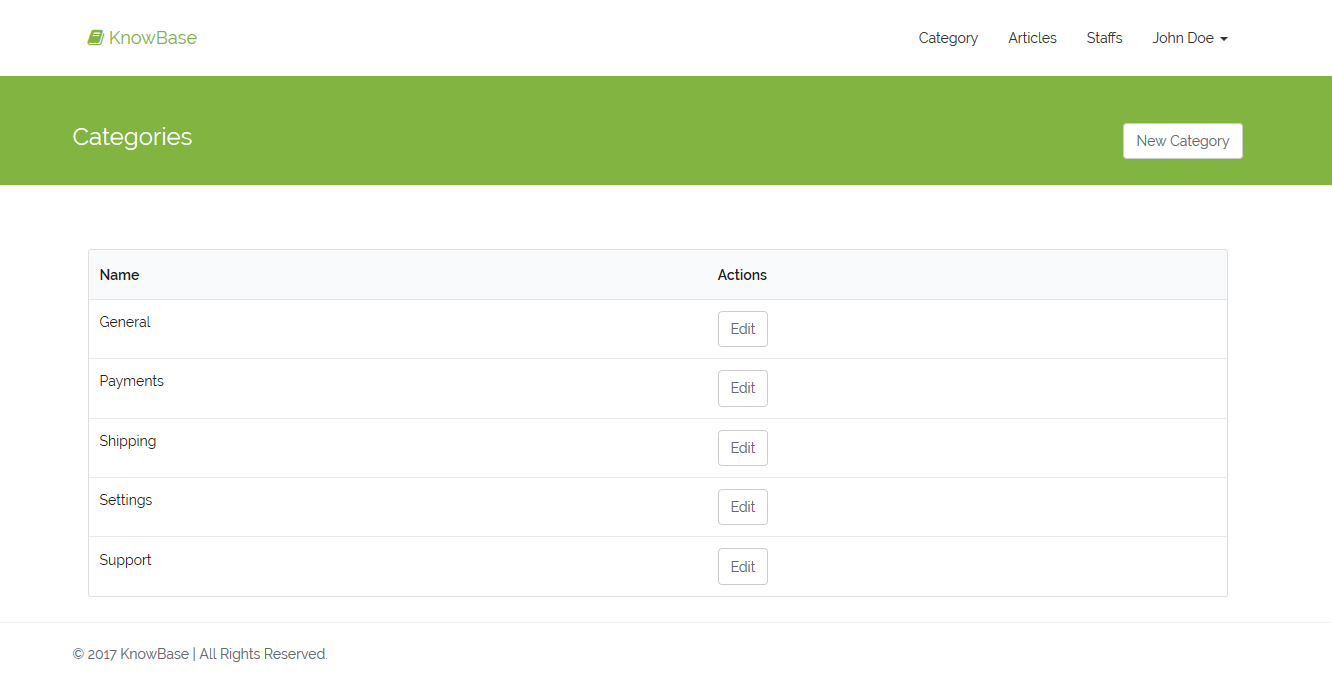Select the Shipping row name

(x=128, y=441)
